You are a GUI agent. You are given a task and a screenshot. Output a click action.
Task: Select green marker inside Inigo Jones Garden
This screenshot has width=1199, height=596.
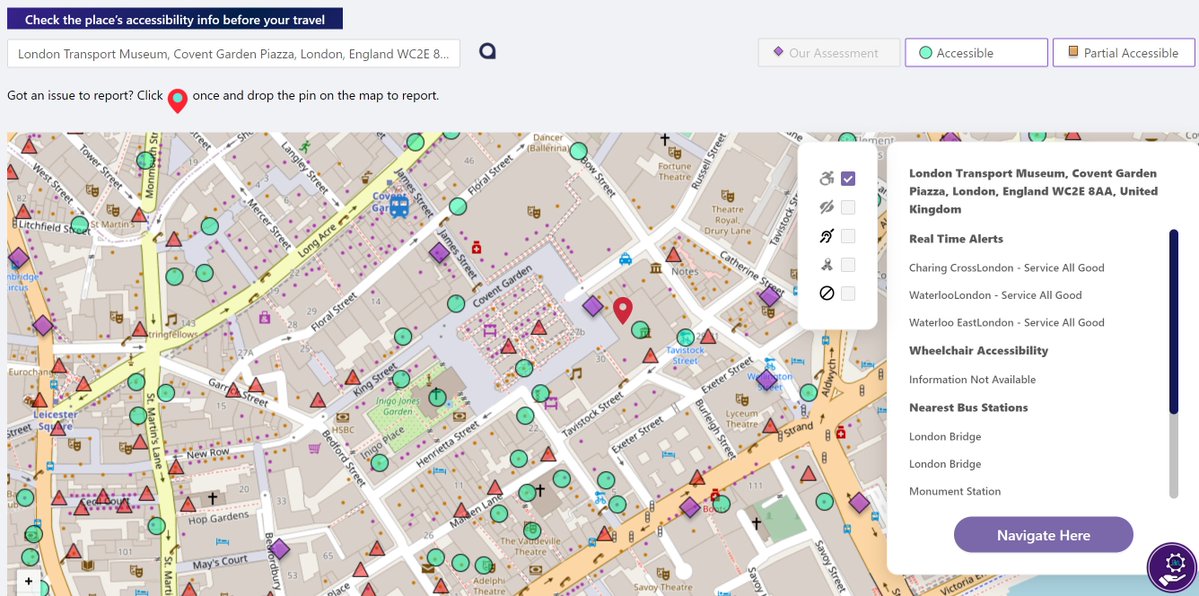[437, 396]
